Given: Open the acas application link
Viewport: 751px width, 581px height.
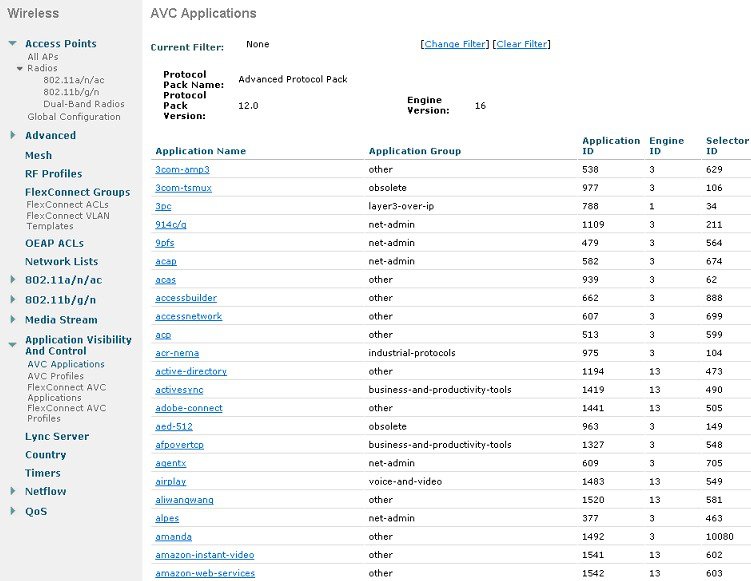Looking at the screenshot, I should [x=166, y=280].
